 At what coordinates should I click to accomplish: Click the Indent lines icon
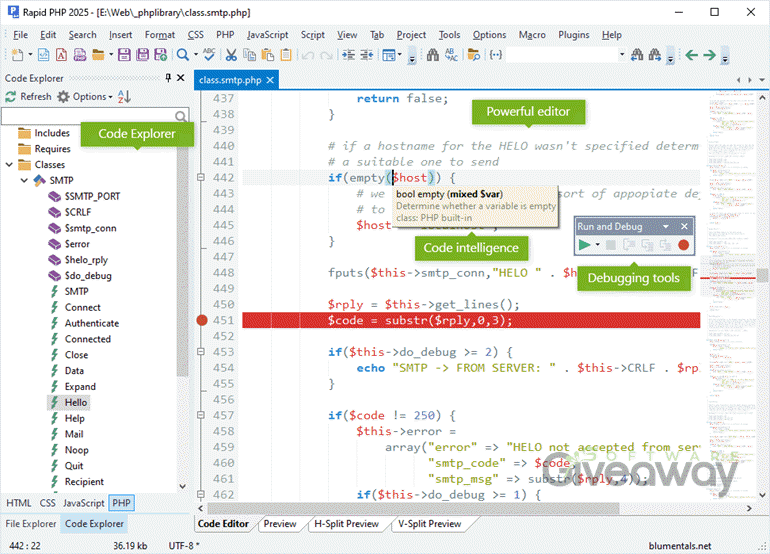349,55
